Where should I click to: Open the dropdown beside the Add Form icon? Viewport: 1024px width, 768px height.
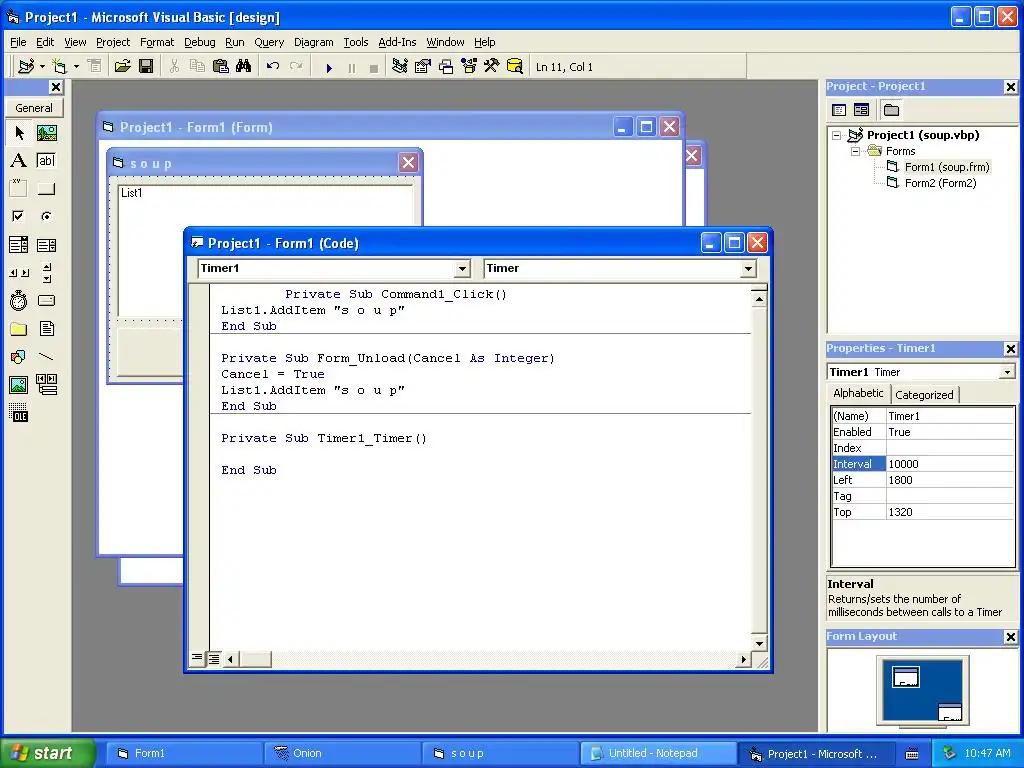pos(76,66)
